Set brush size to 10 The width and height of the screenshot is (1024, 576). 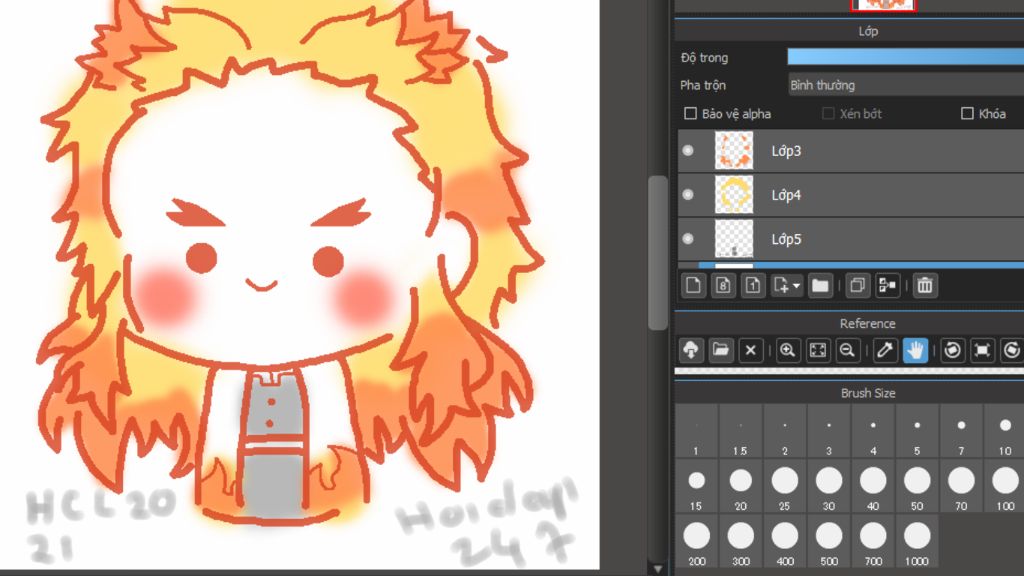(x=1004, y=431)
